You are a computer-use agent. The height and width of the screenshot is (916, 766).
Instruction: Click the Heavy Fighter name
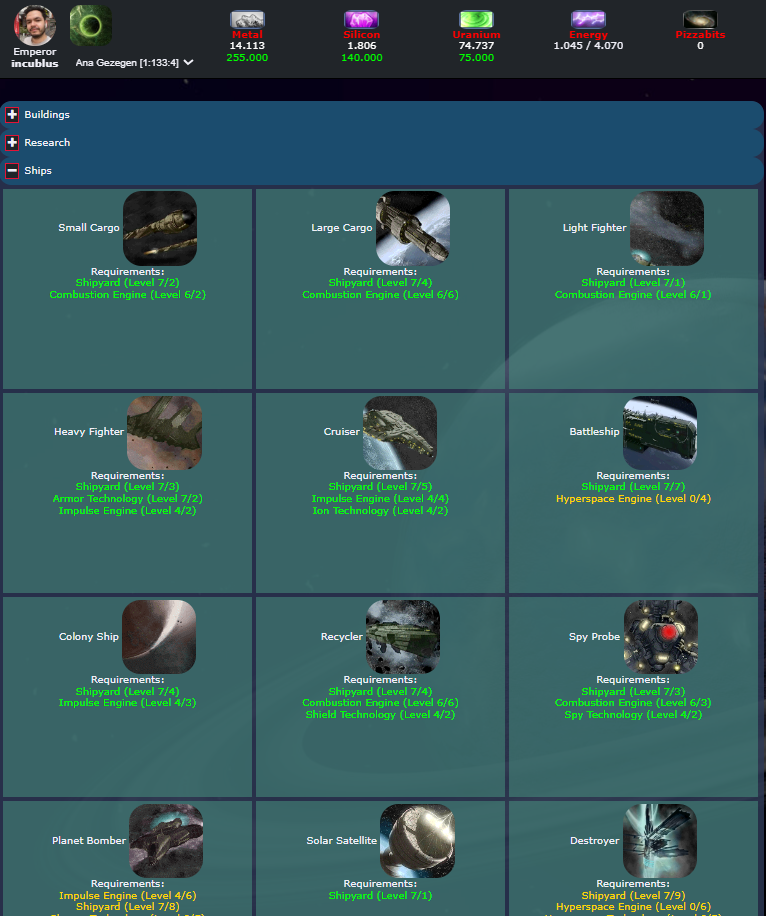(x=89, y=432)
